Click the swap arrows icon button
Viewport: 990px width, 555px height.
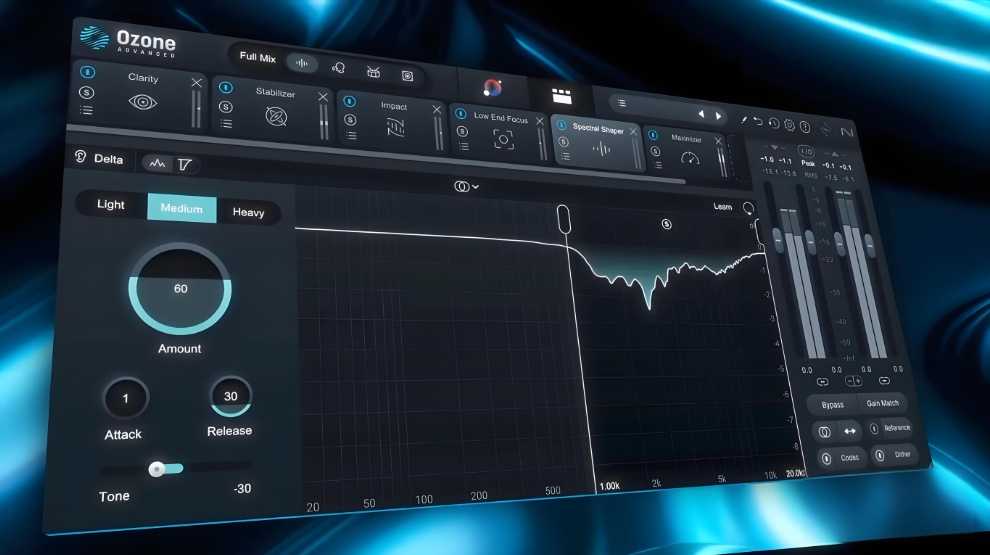850,431
